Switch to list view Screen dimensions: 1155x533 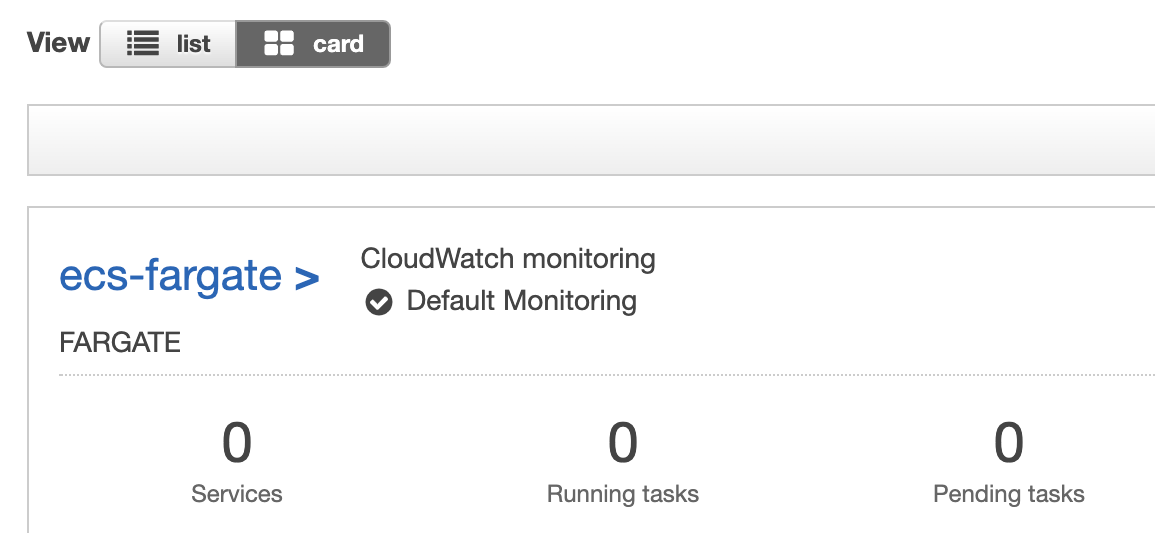tap(168, 44)
